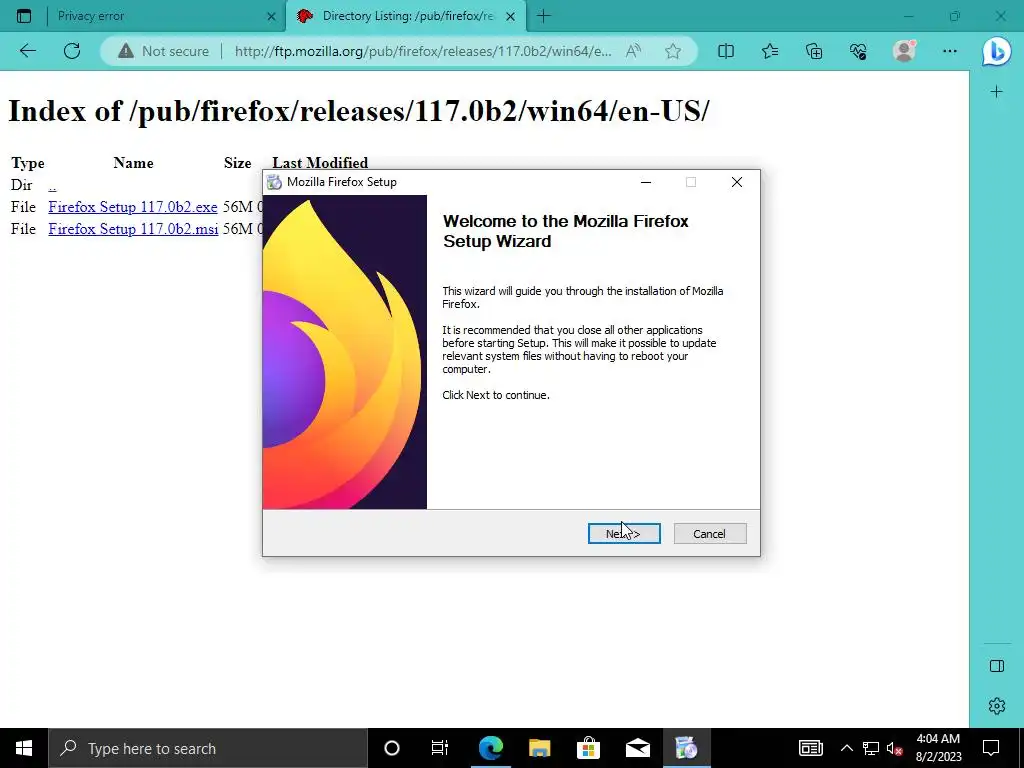Open a new browser tab
The image size is (1024, 768).
coord(543,16)
